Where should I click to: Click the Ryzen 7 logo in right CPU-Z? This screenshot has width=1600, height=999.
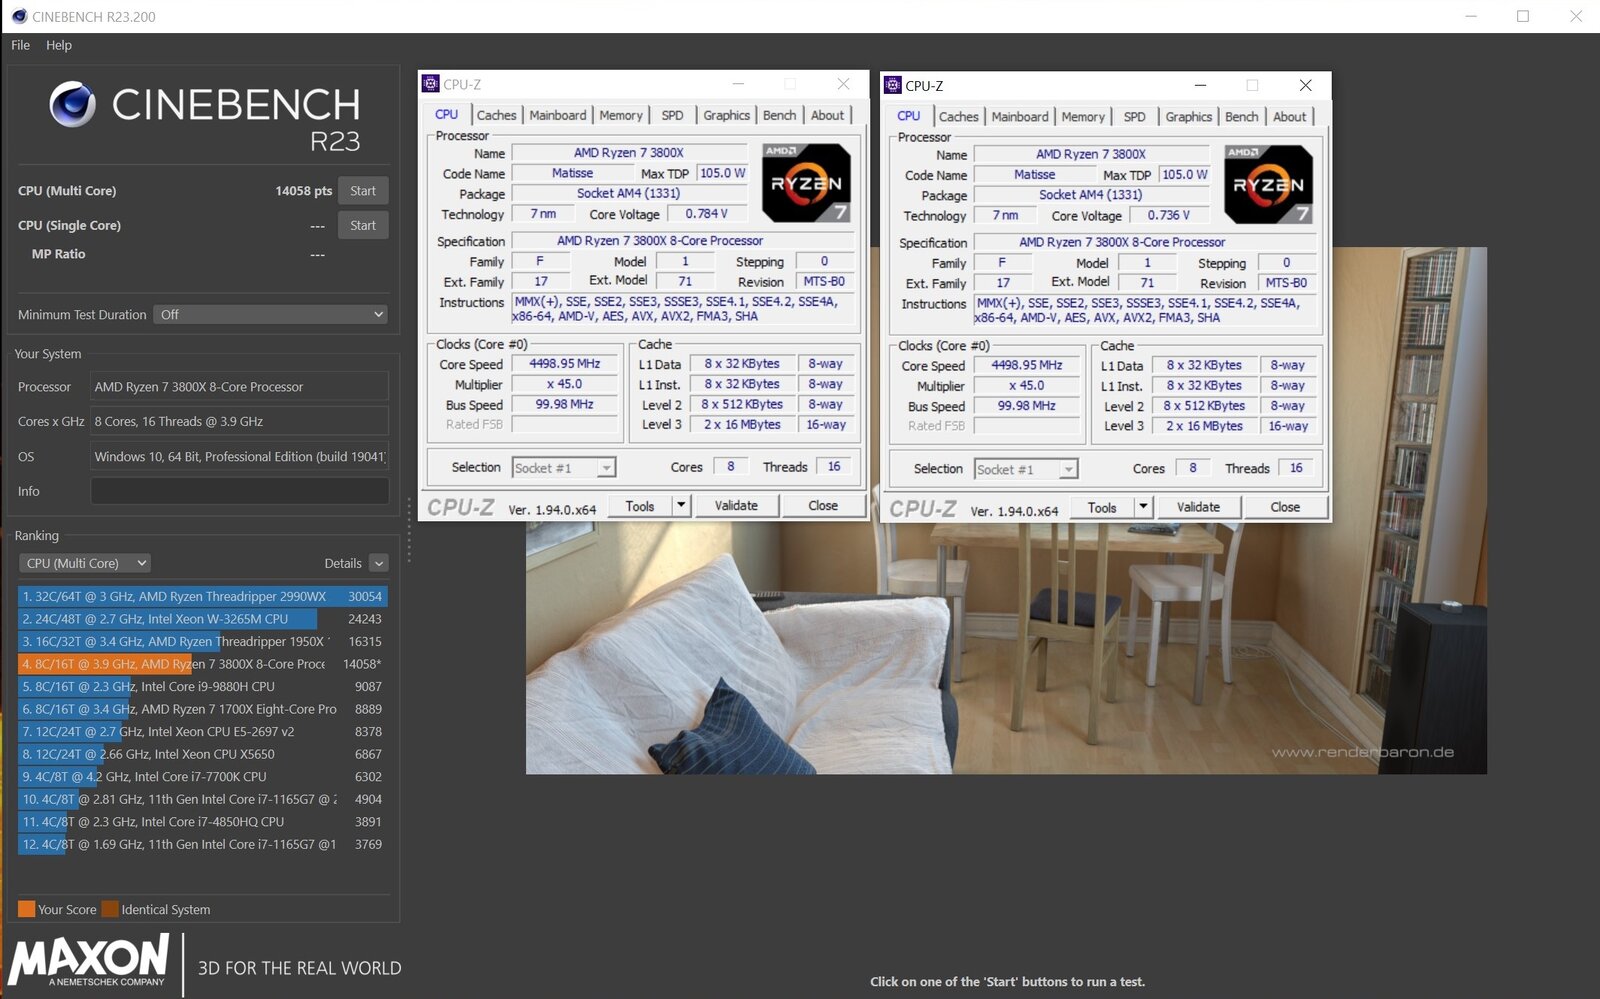(1268, 184)
